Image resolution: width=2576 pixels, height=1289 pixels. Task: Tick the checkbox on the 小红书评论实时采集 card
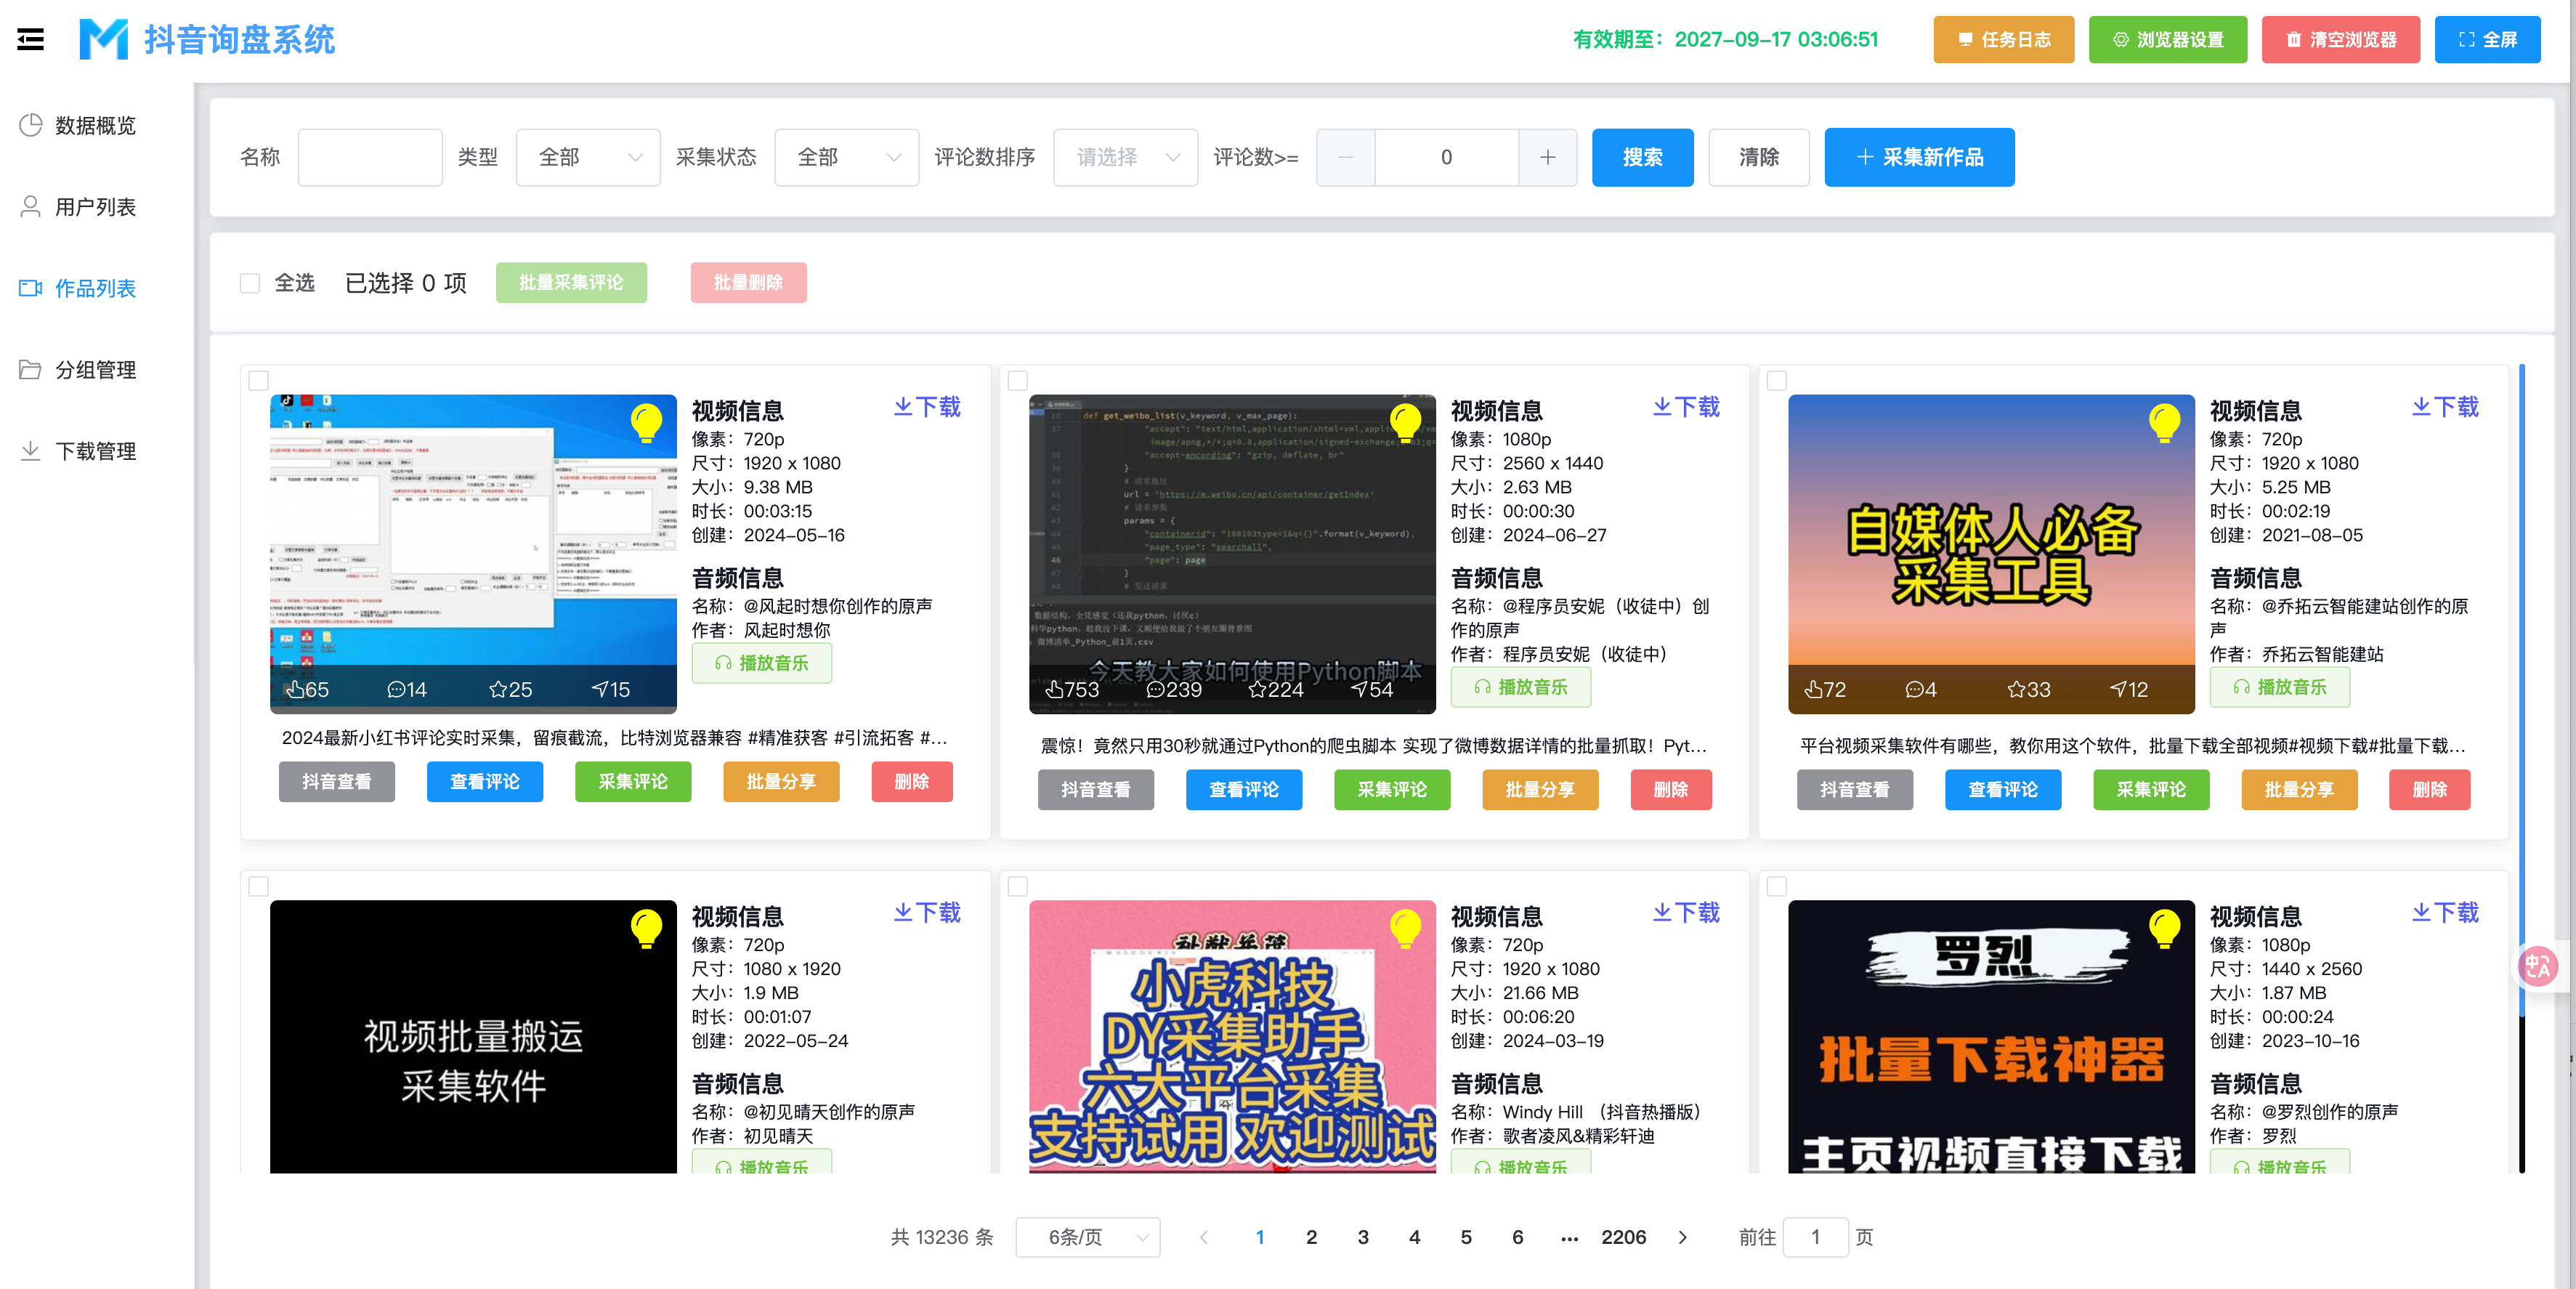(x=259, y=380)
